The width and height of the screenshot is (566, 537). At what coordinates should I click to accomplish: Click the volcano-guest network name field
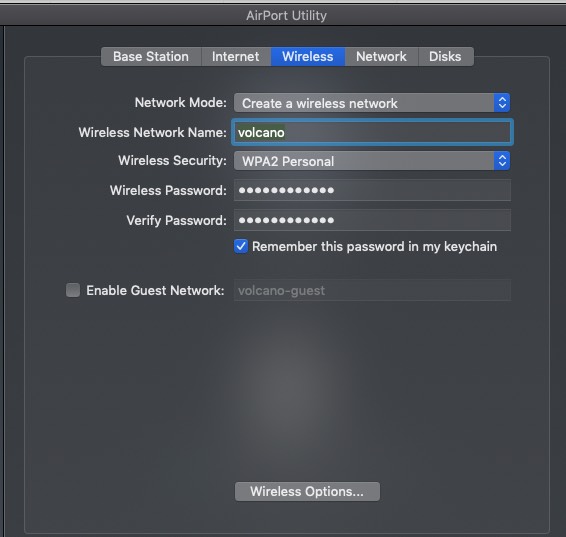click(x=372, y=290)
